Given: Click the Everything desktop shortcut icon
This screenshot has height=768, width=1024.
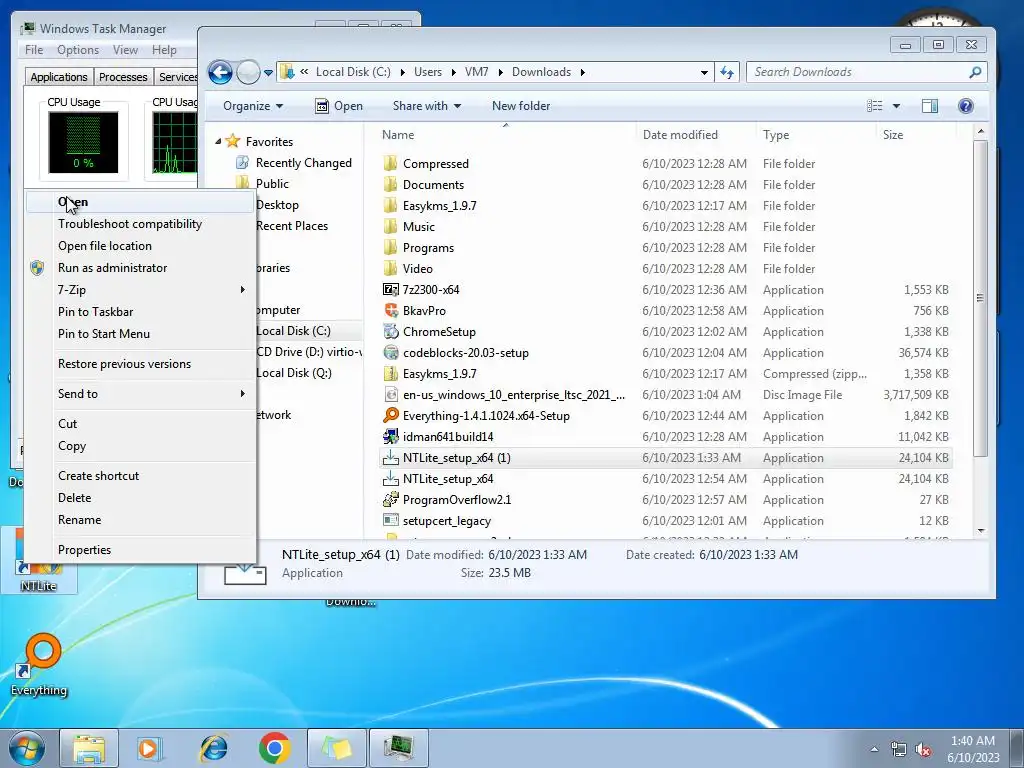Looking at the screenshot, I should coord(39,658).
